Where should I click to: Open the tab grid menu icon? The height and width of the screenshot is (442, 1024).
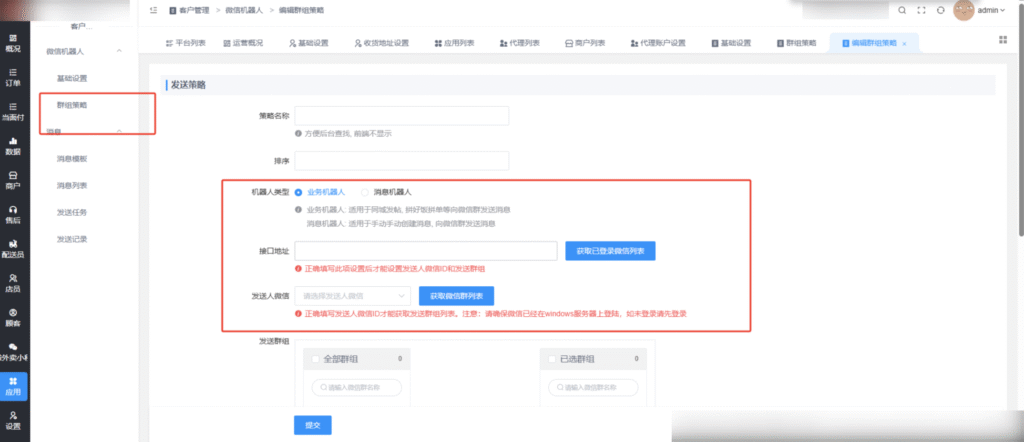(x=1003, y=40)
